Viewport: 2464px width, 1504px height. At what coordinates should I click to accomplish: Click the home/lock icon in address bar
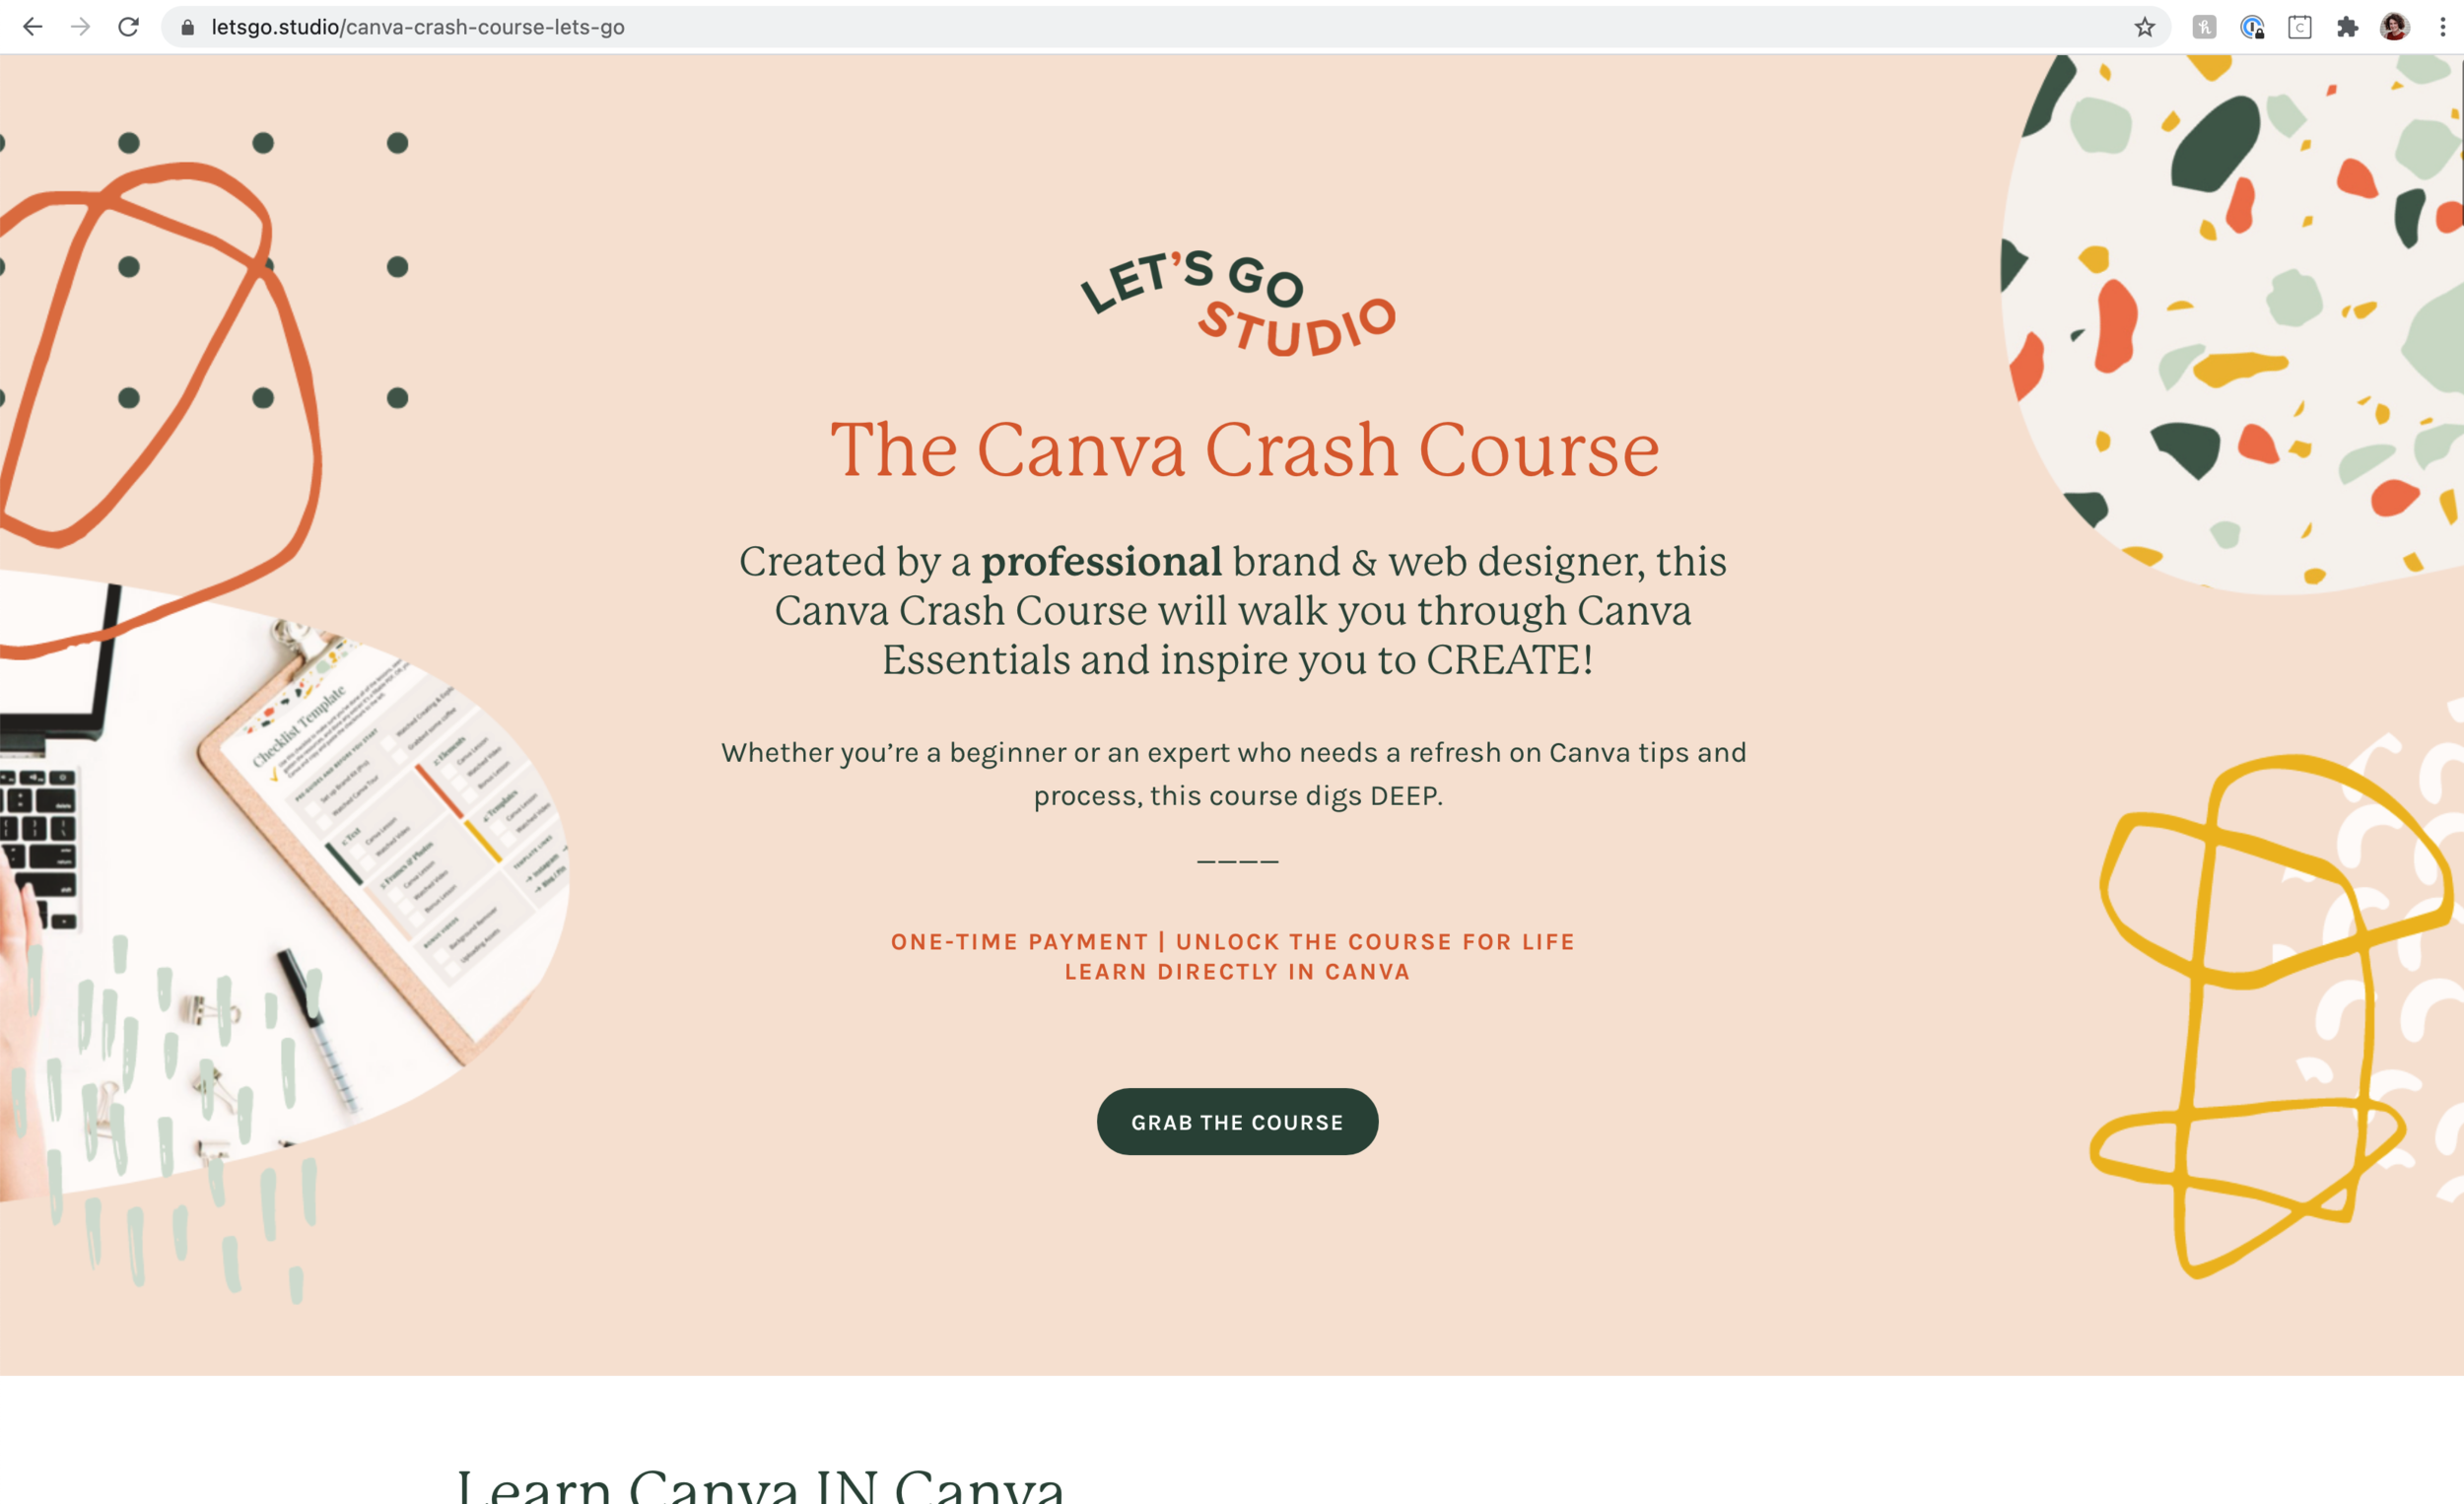190,27
